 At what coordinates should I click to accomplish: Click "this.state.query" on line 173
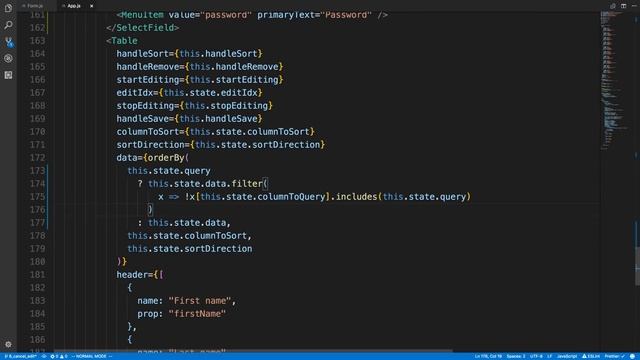[x=169, y=171]
